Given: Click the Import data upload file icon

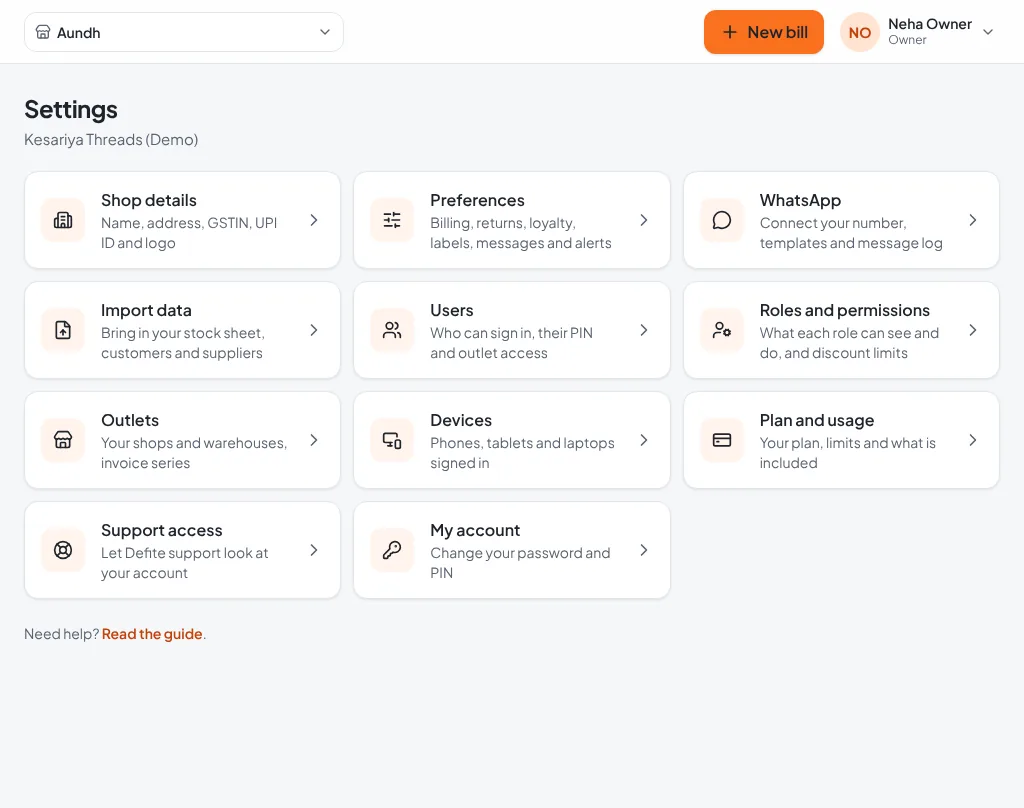Looking at the screenshot, I should (63, 330).
